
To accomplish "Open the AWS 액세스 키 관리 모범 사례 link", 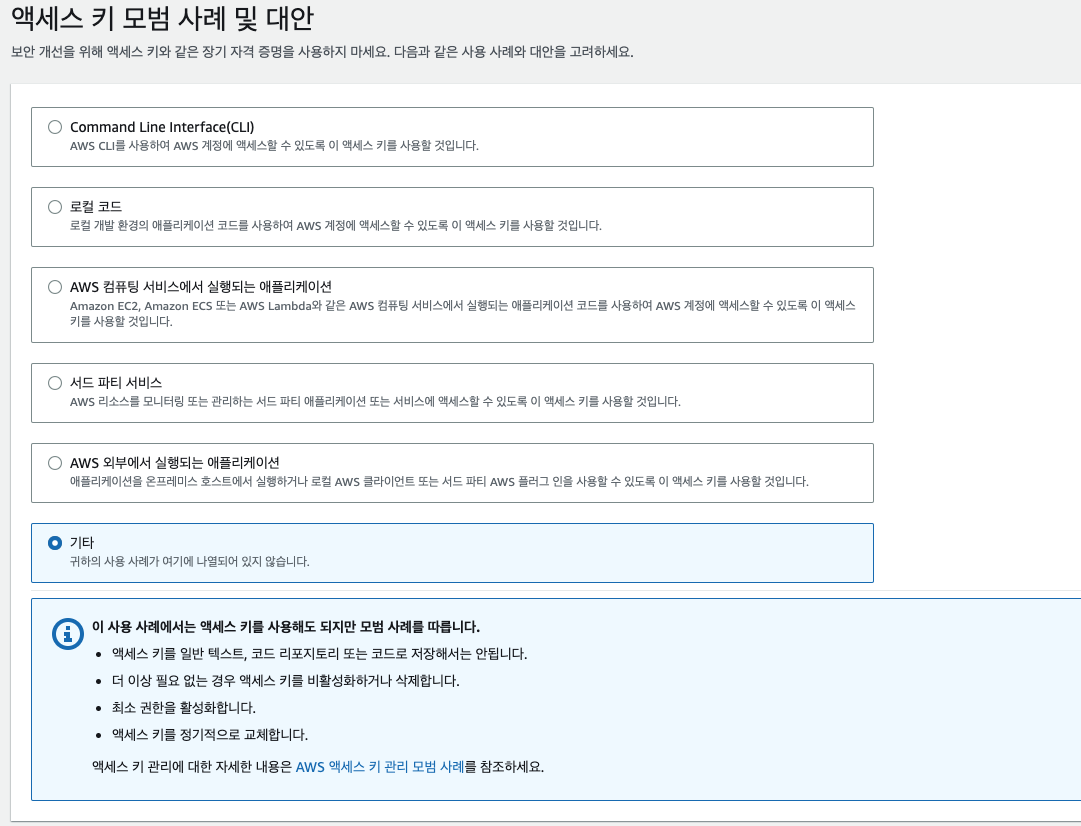I will (x=380, y=767).
